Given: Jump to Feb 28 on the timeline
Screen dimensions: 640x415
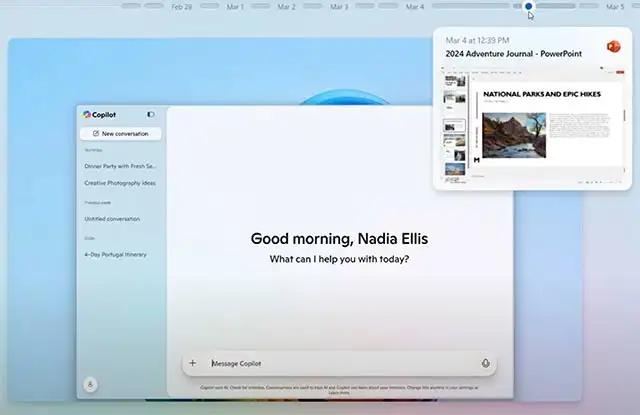Looking at the screenshot, I should pyautogui.click(x=182, y=7).
